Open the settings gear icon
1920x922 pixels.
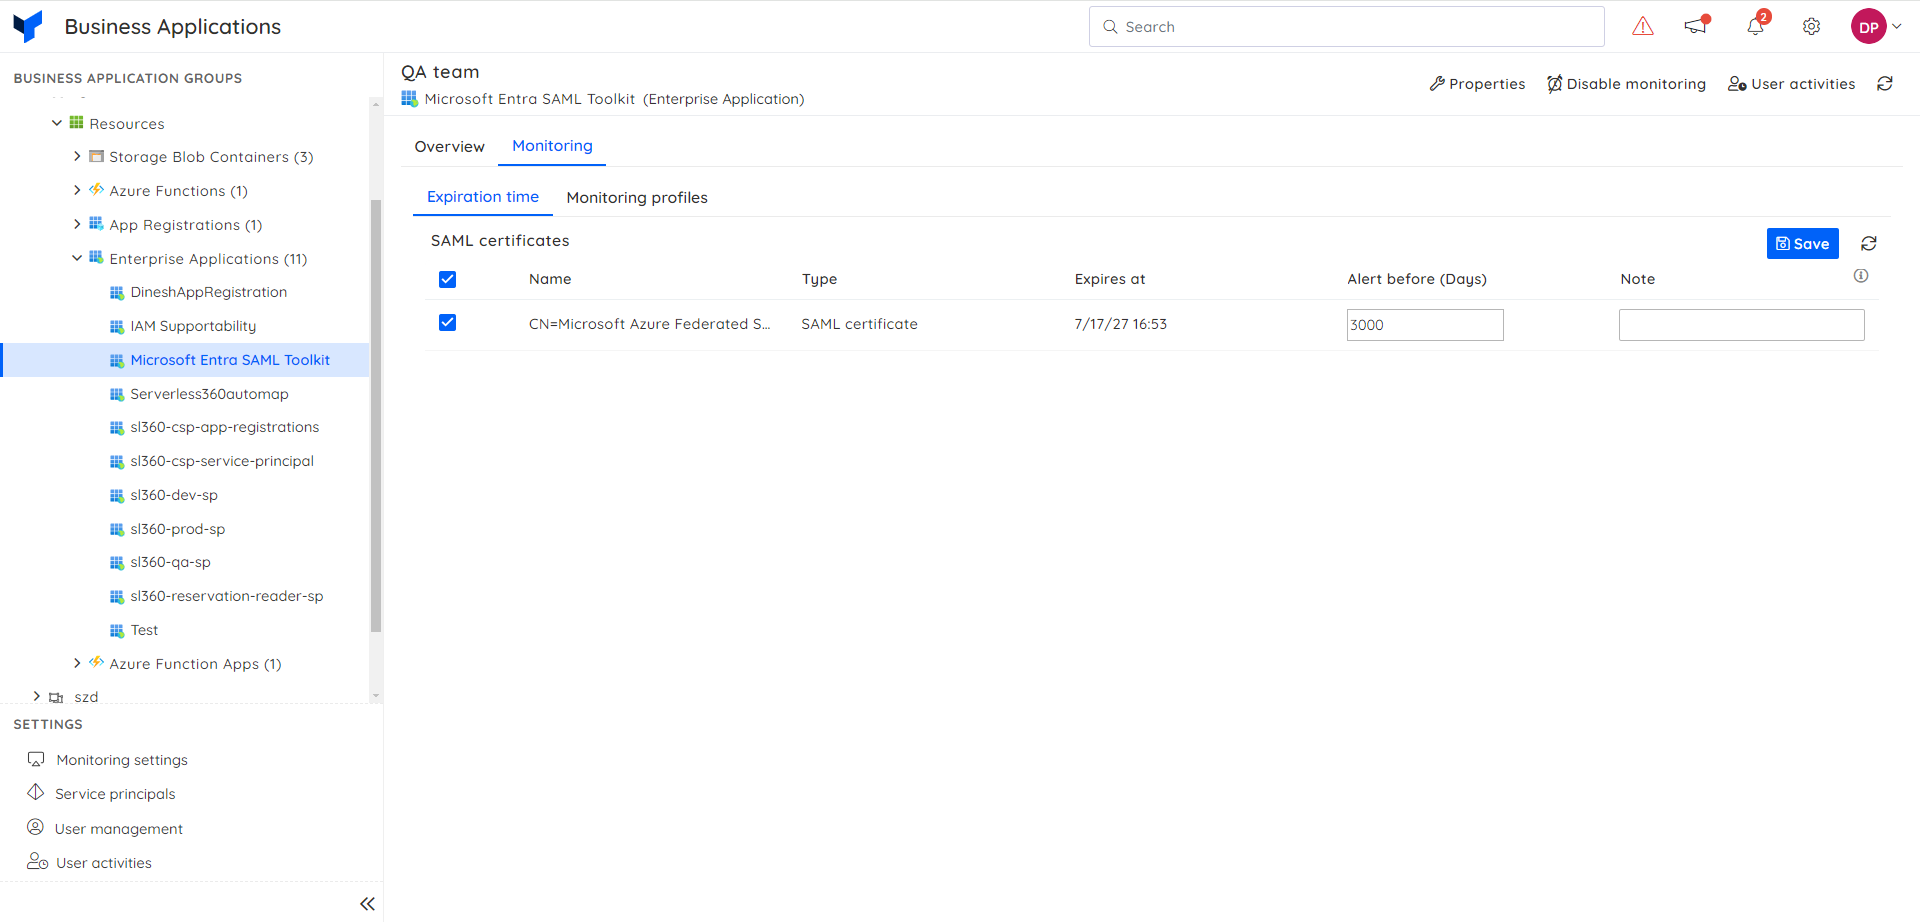click(1811, 27)
